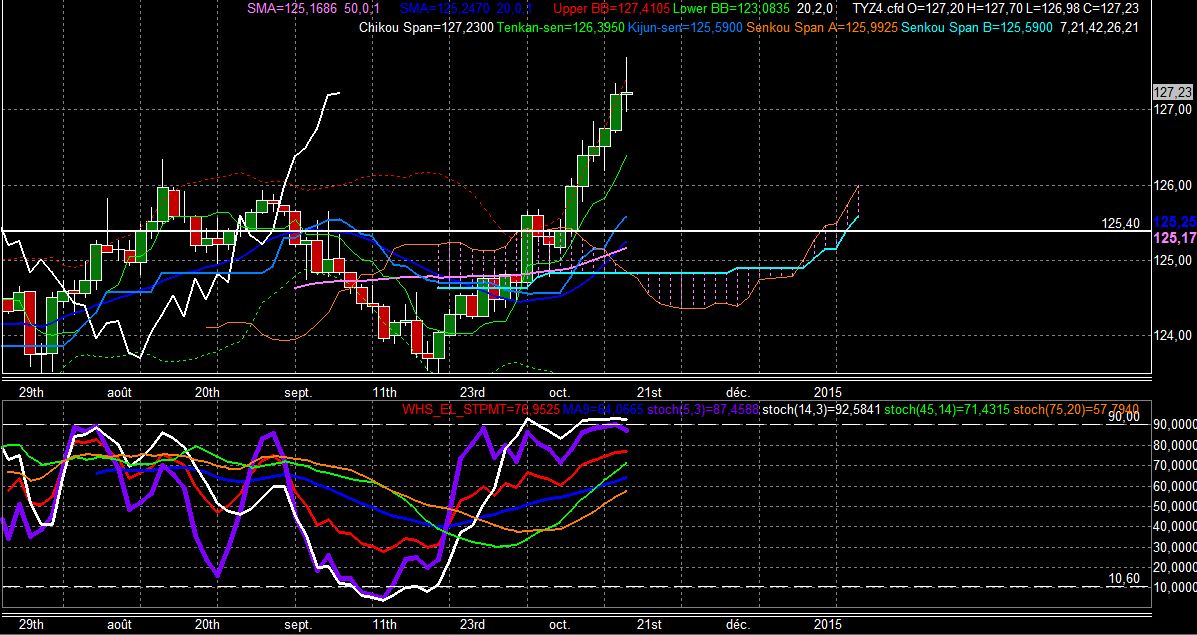Click '23rd' beneath the stochastic panel

[472, 624]
